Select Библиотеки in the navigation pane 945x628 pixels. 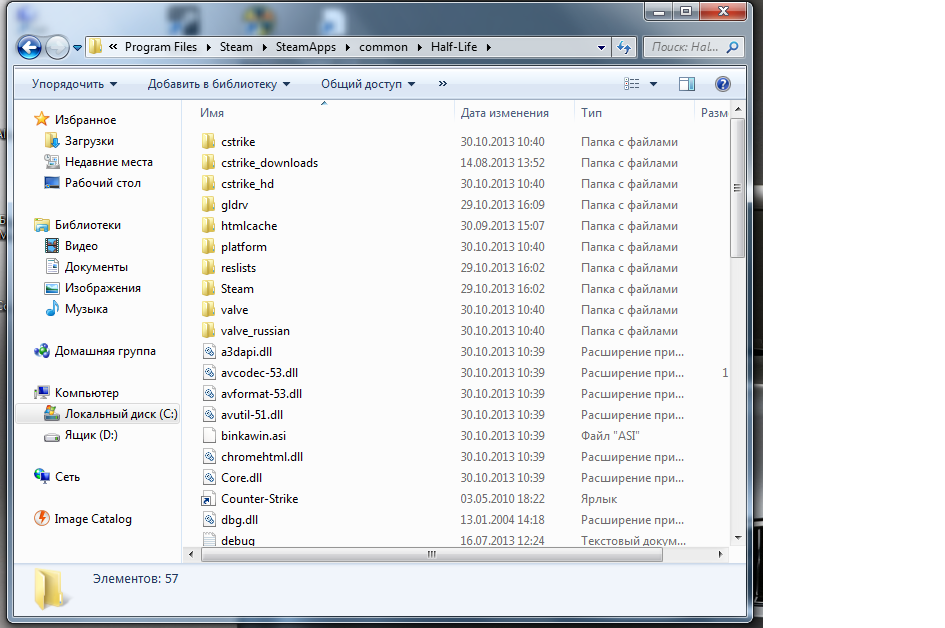click(x=87, y=225)
